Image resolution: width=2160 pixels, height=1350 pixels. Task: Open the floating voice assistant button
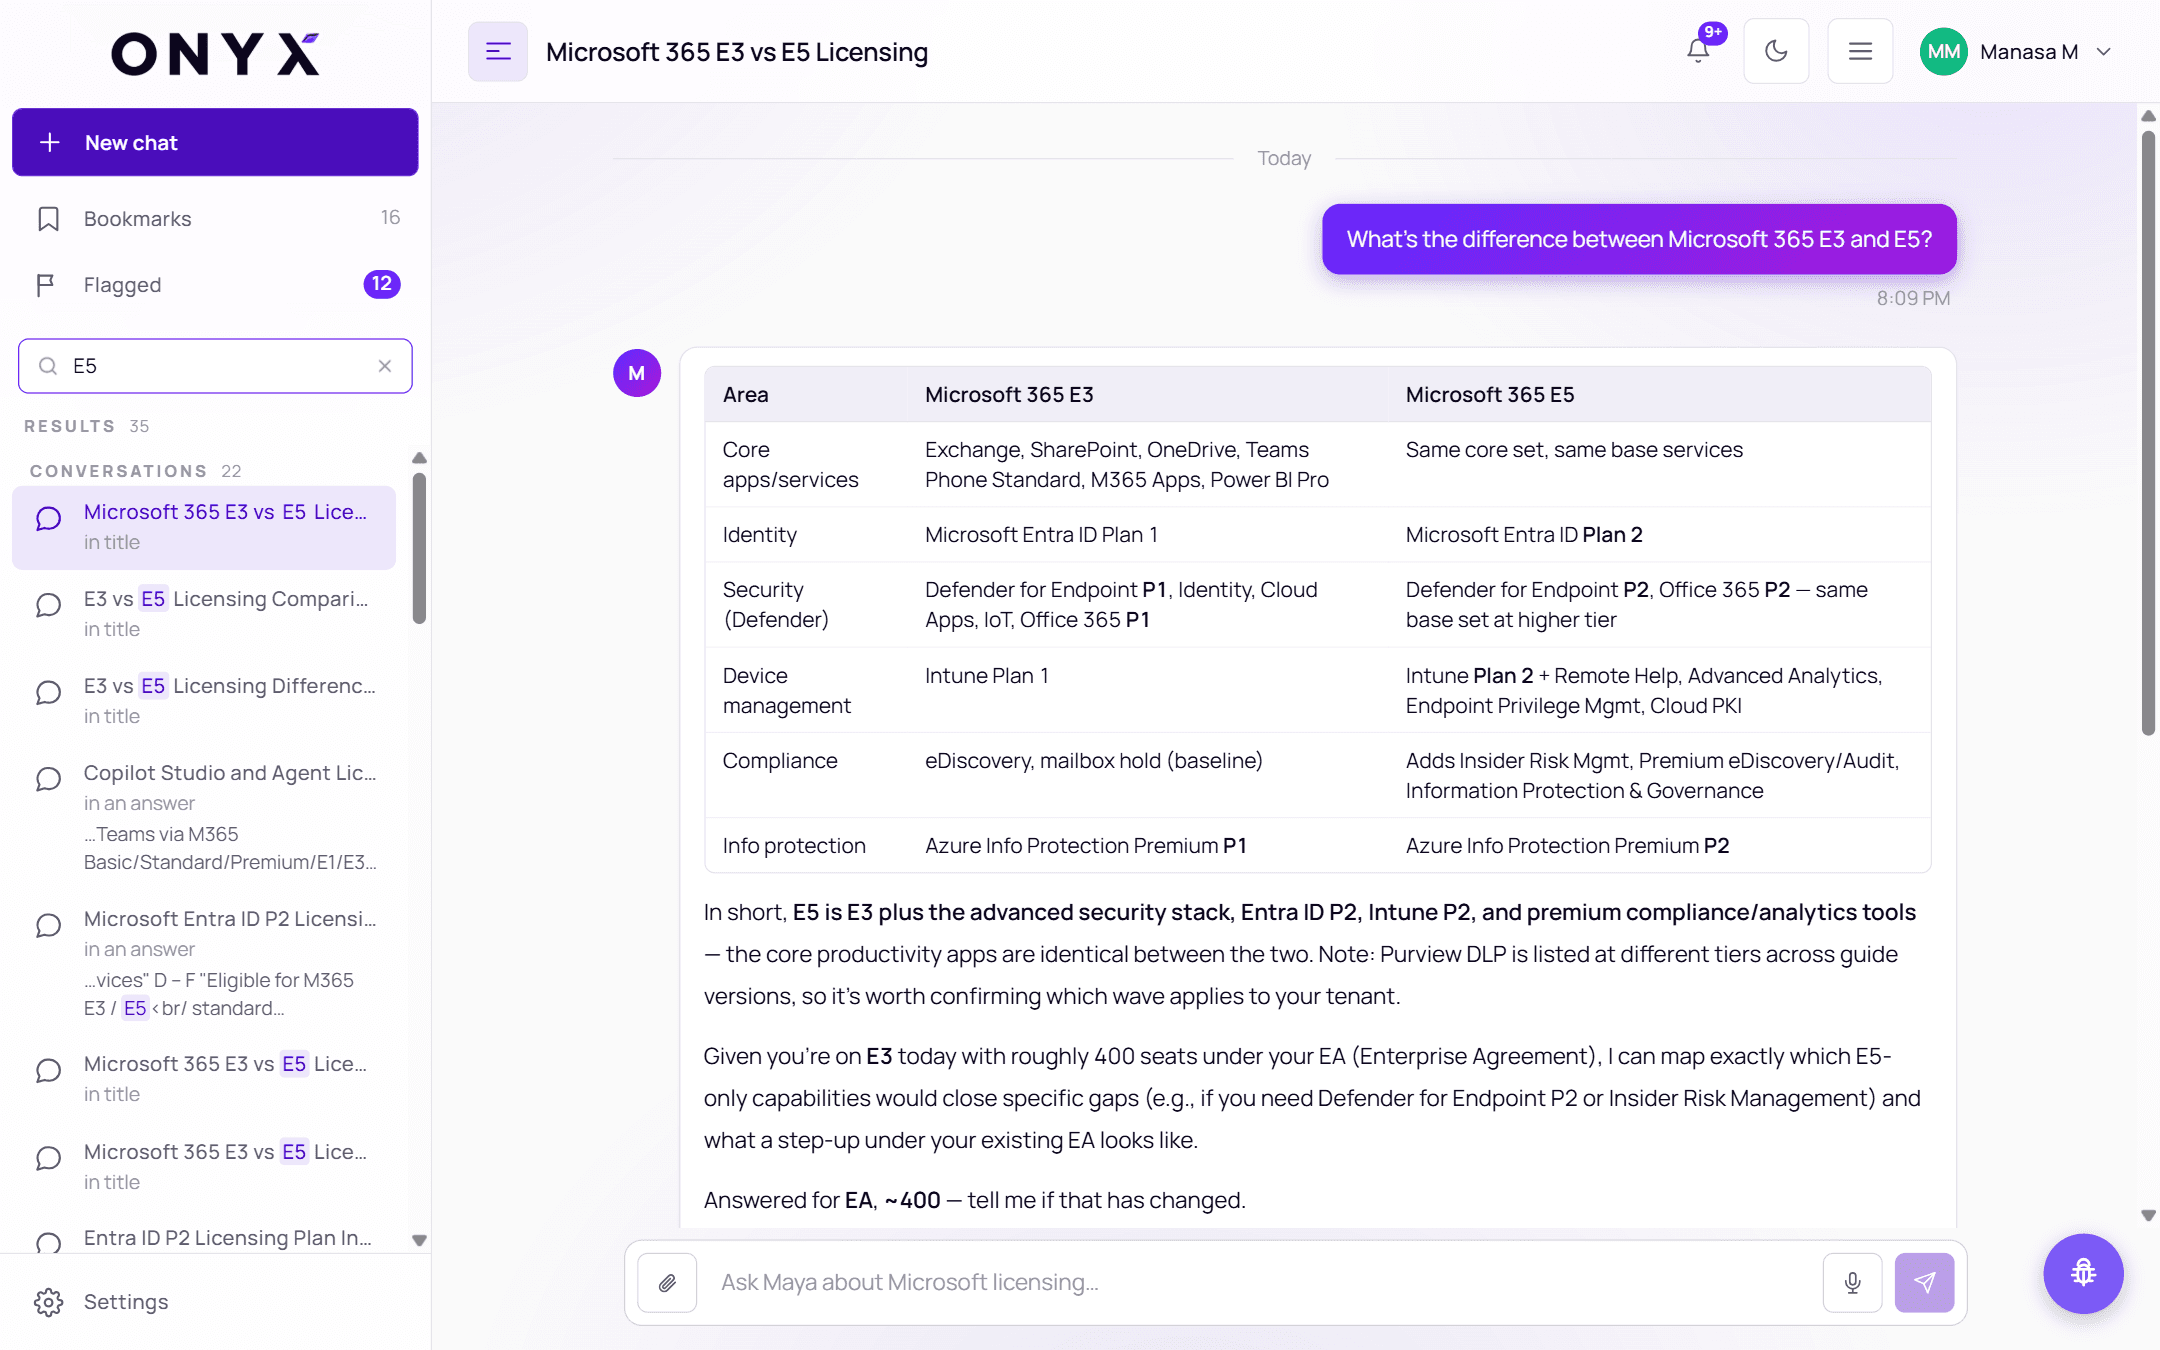click(x=2083, y=1273)
